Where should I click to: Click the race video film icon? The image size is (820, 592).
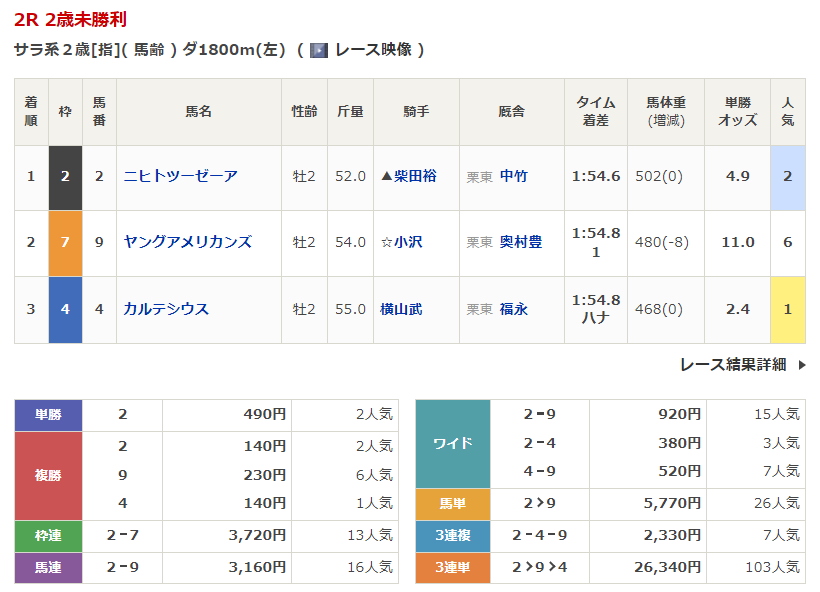pos(319,50)
